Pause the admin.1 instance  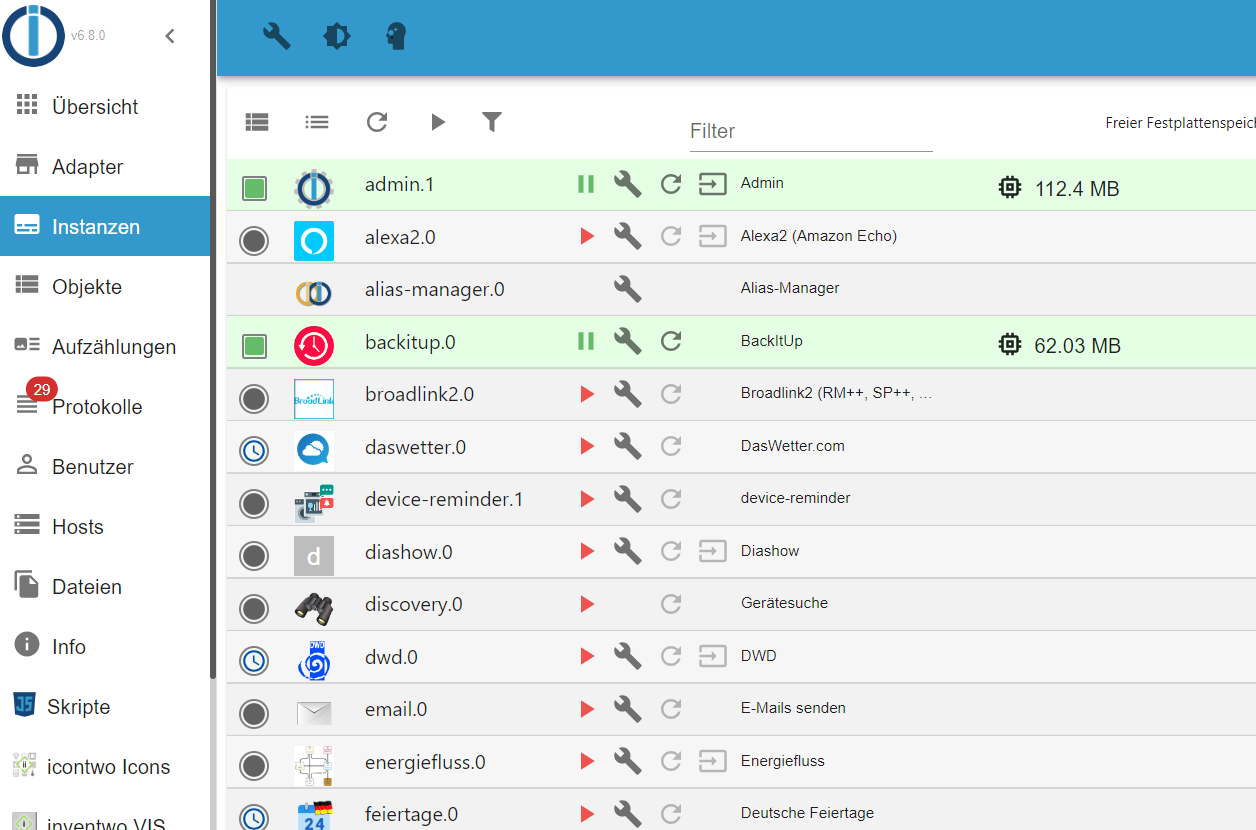[586, 184]
